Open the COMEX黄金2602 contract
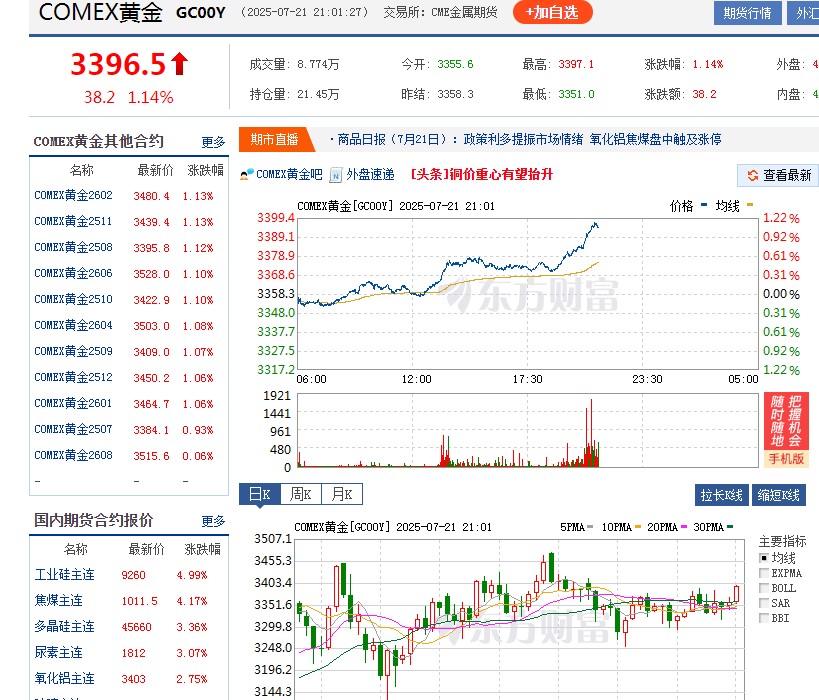819x700 pixels. pos(73,195)
